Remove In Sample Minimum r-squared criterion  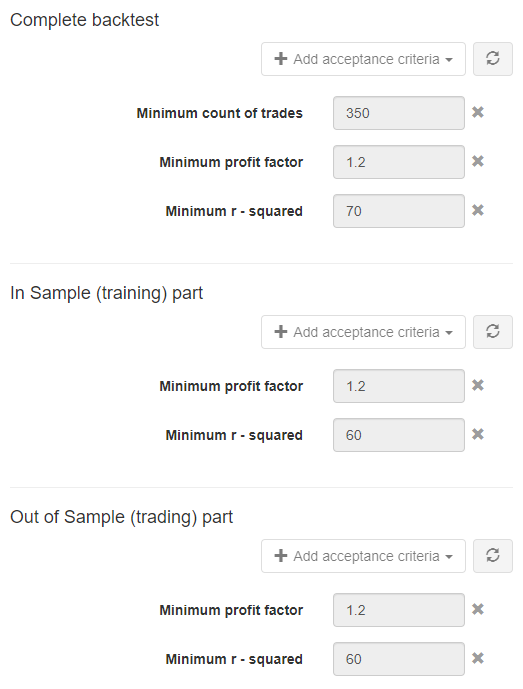(478, 435)
